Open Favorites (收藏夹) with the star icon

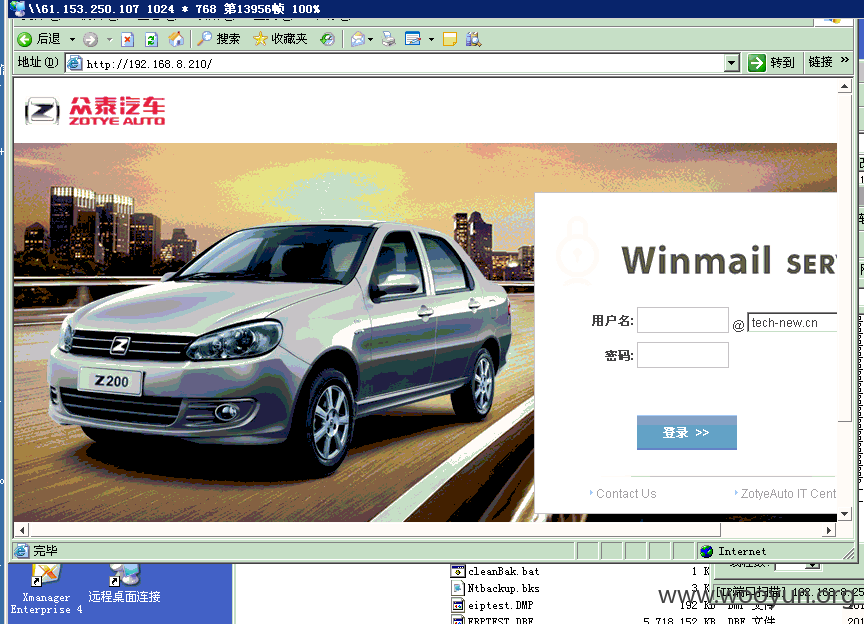click(280, 39)
